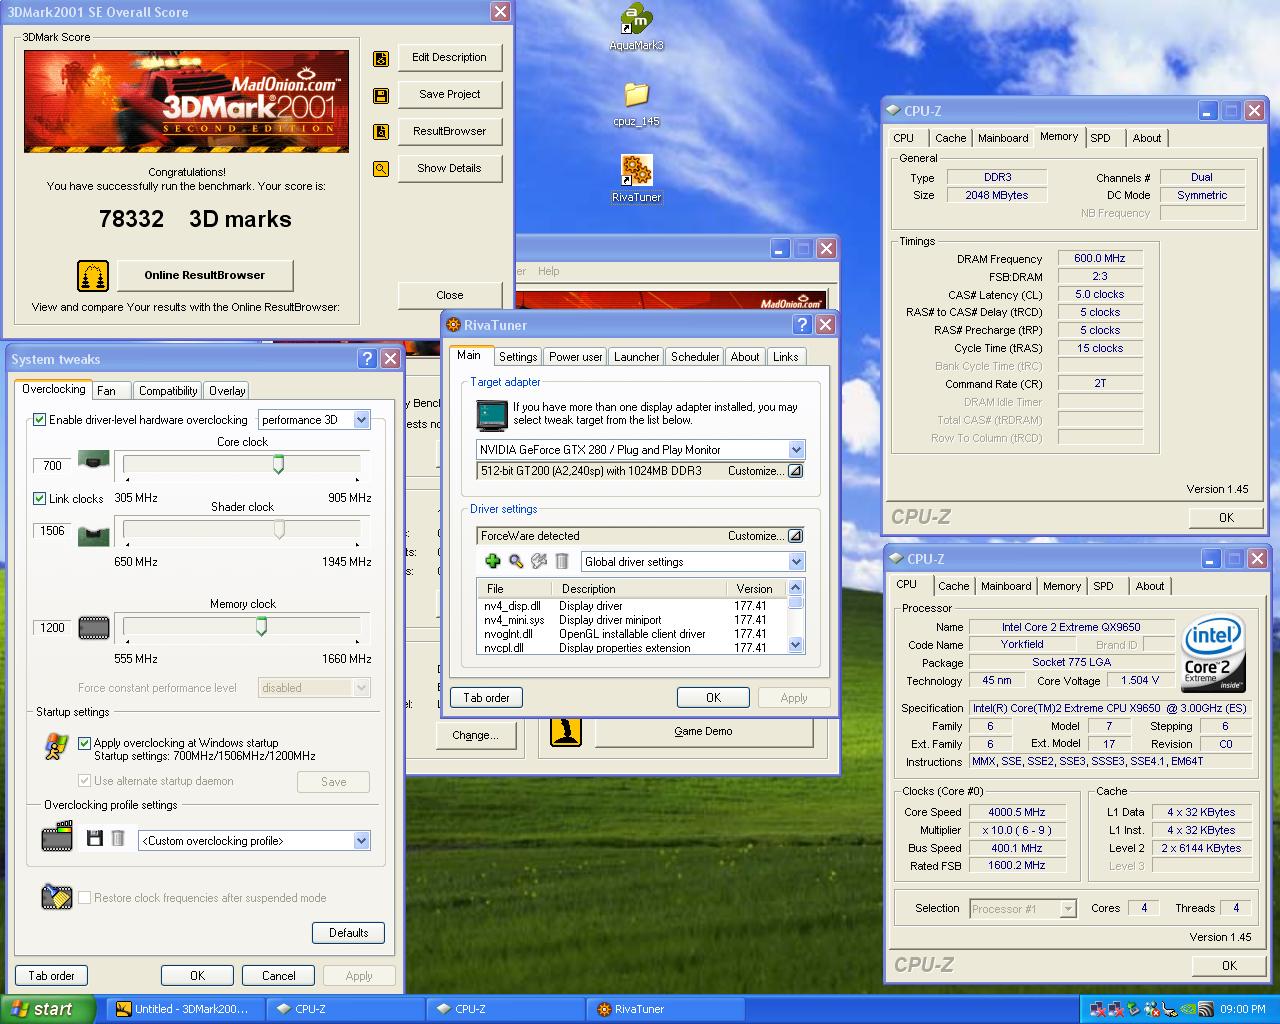
Task: Click the Game Demo button
Action: point(703,731)
